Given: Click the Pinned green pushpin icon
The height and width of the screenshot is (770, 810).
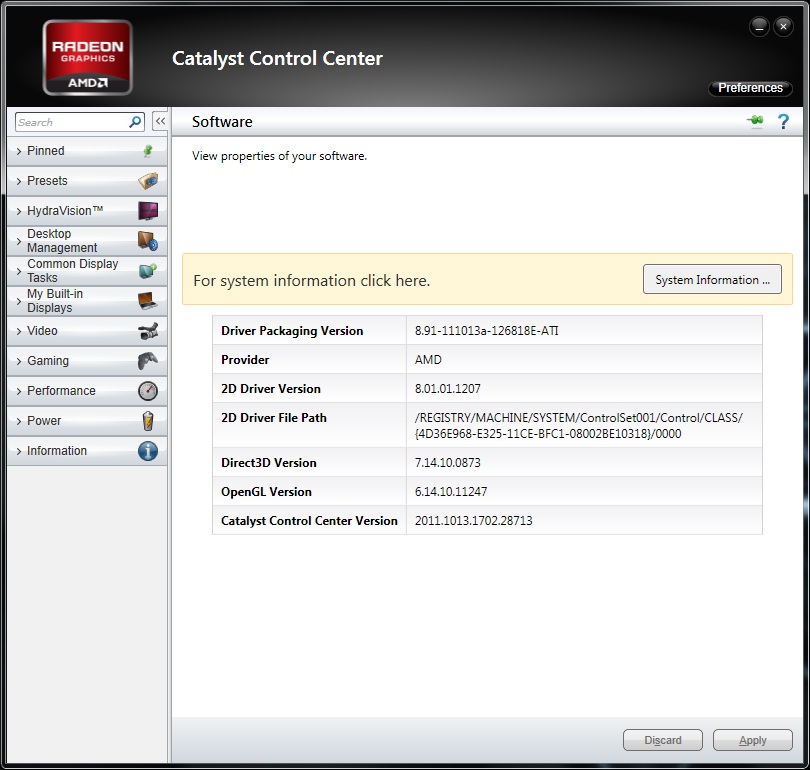Looking at the screenshot, I should [x=148, y=151].
